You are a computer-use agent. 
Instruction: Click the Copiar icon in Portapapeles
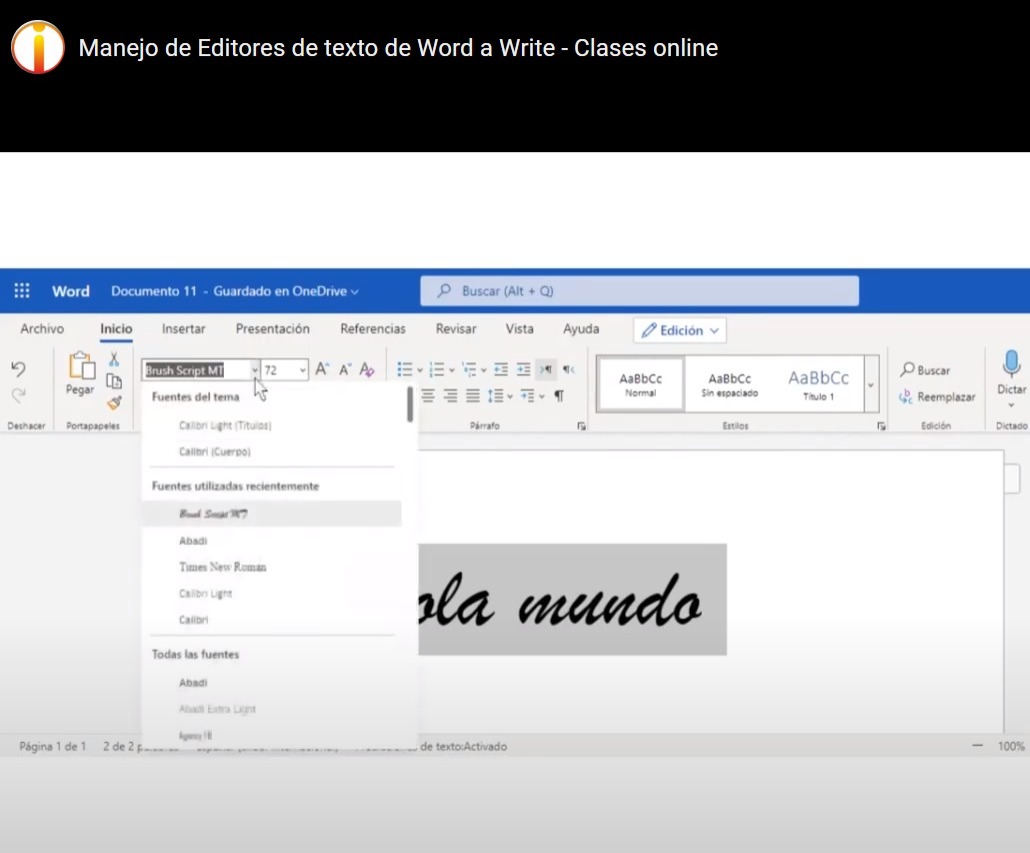click(114, 381)
